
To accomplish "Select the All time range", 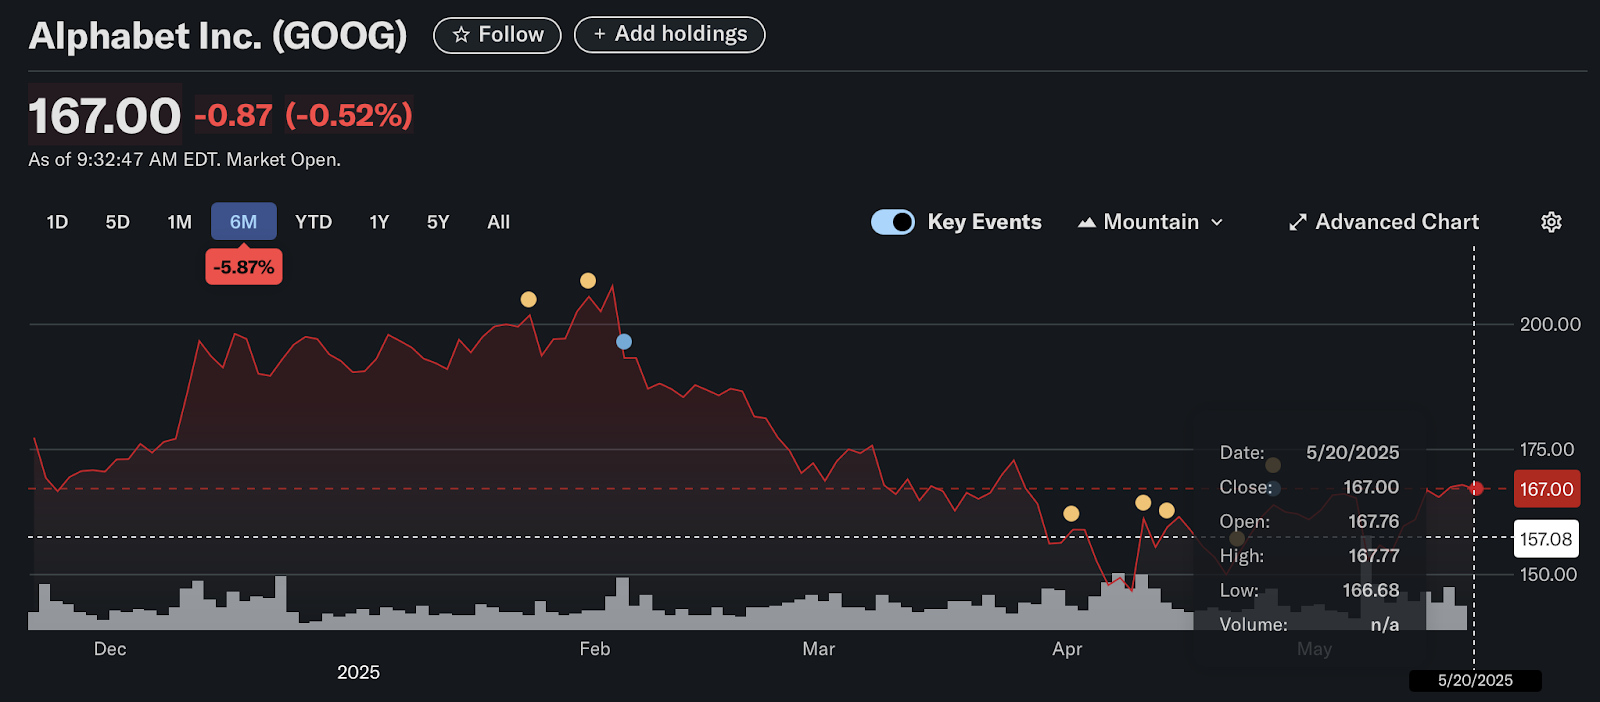I will click(x=499, y=222).
